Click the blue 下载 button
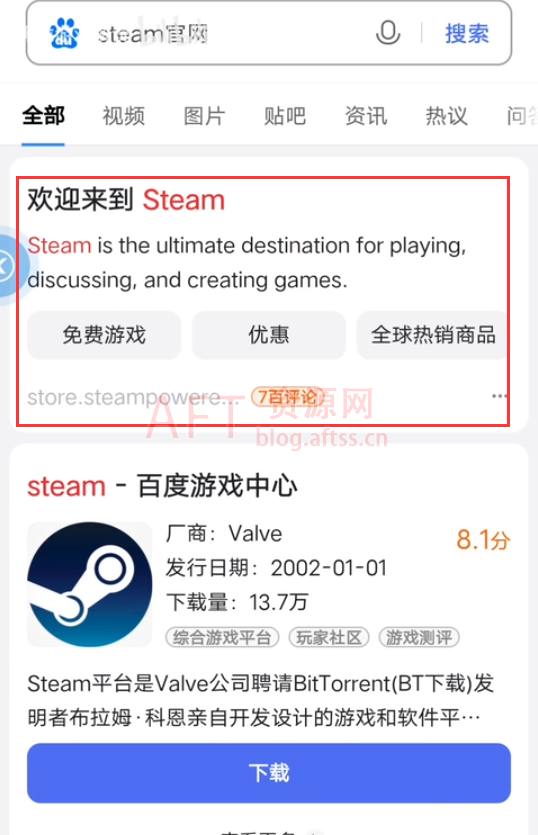This screenshot has width=538, height=835. [x=269, y=773]
